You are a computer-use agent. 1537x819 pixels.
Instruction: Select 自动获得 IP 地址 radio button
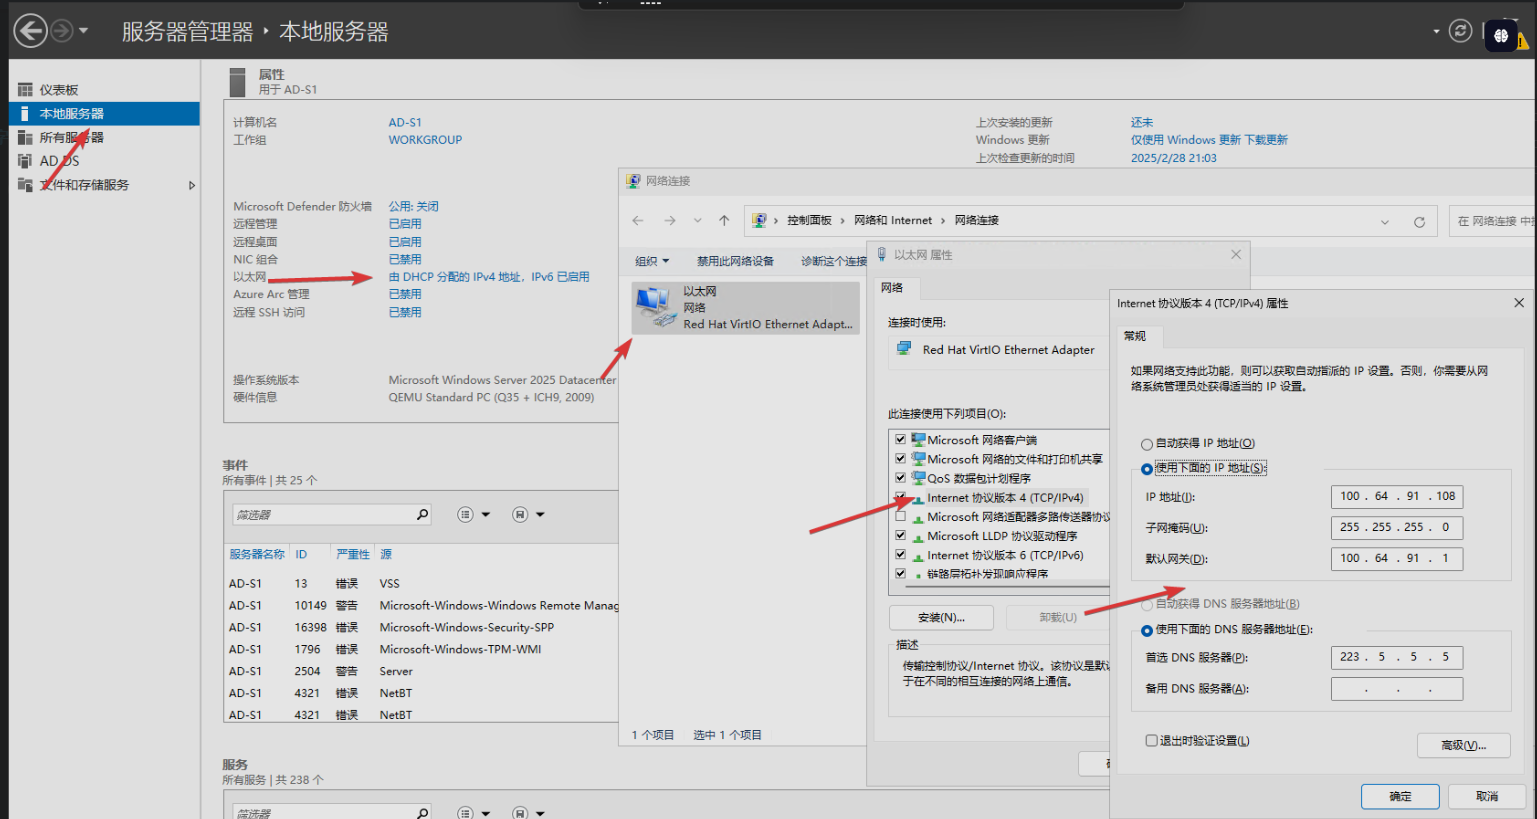click(x=1147, y=444)
